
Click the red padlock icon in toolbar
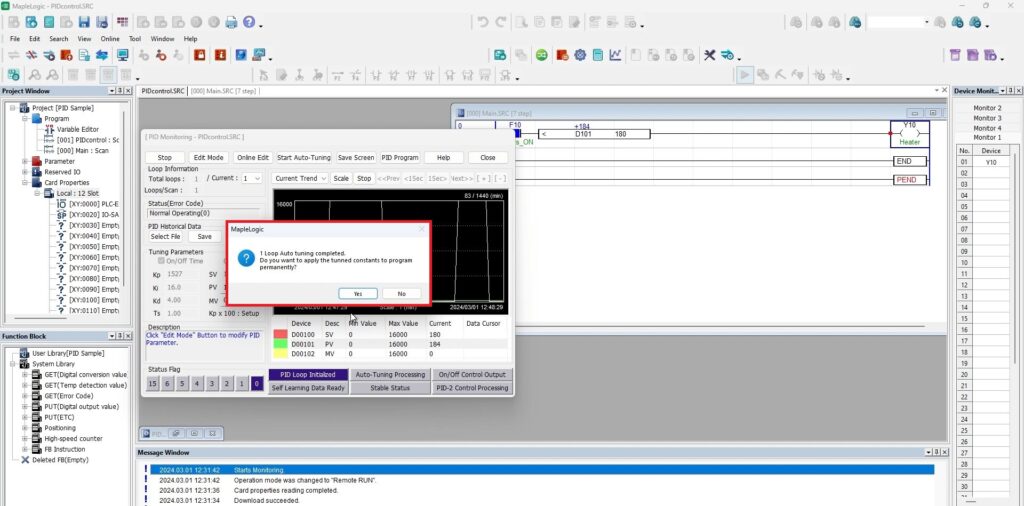pyautogui.click(x=200, y=55)
